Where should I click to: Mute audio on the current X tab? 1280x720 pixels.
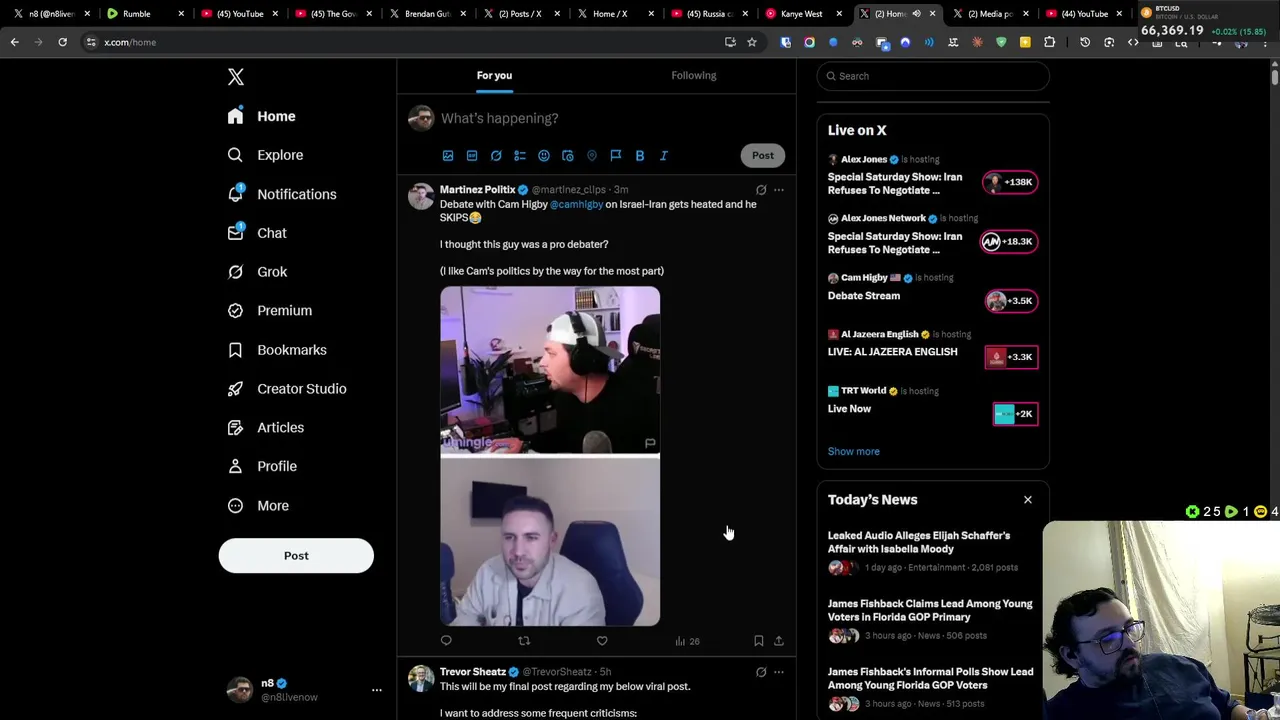click(916, 14)
